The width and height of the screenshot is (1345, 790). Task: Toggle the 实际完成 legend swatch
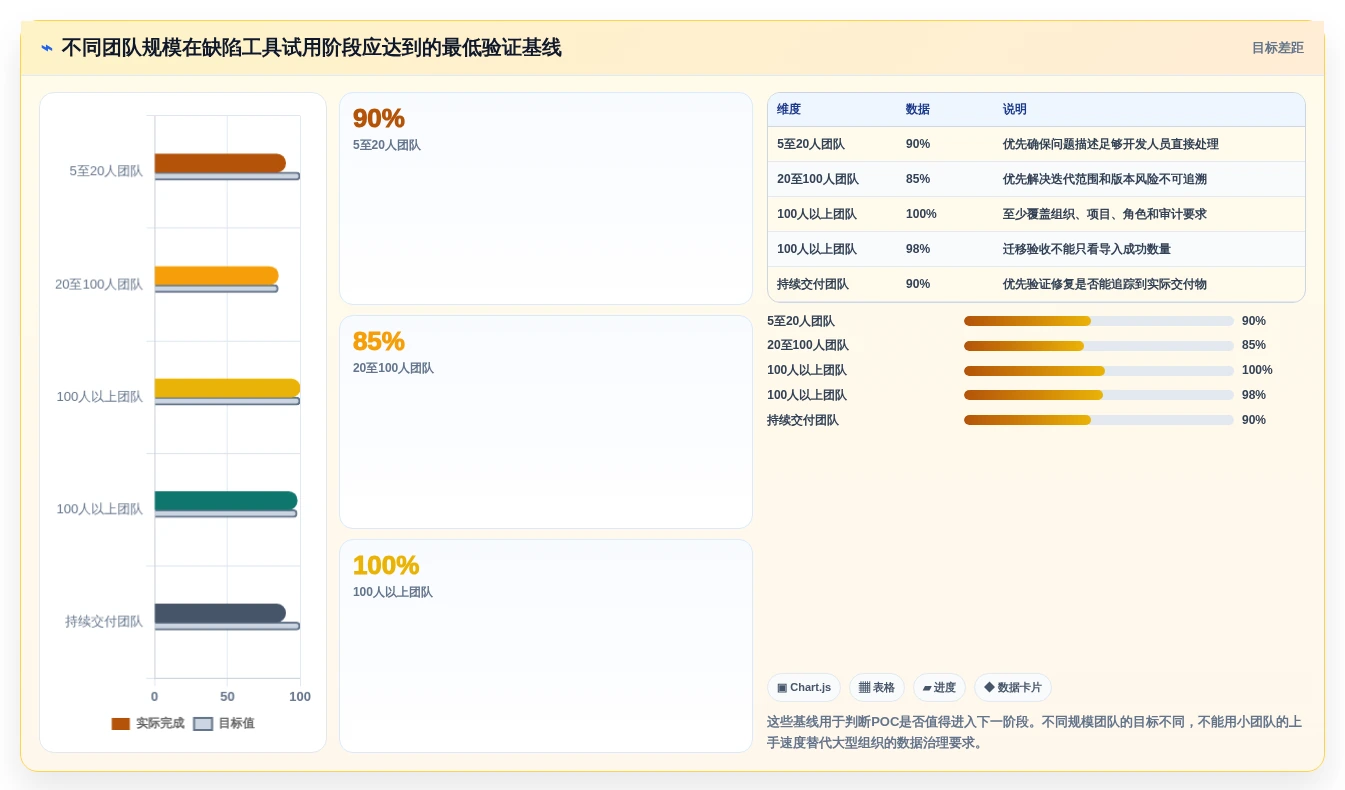121,723
